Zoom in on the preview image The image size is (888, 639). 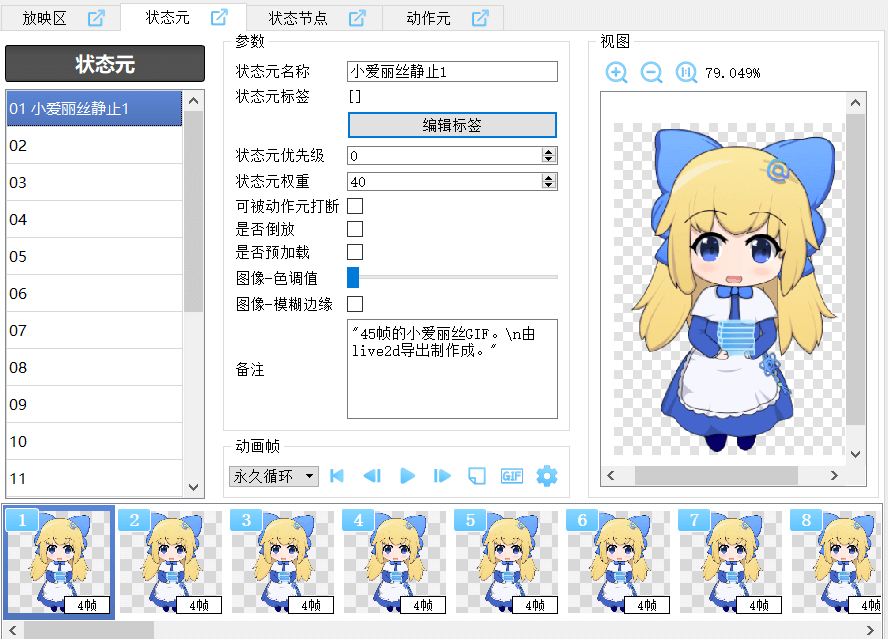tap(617, 73)
